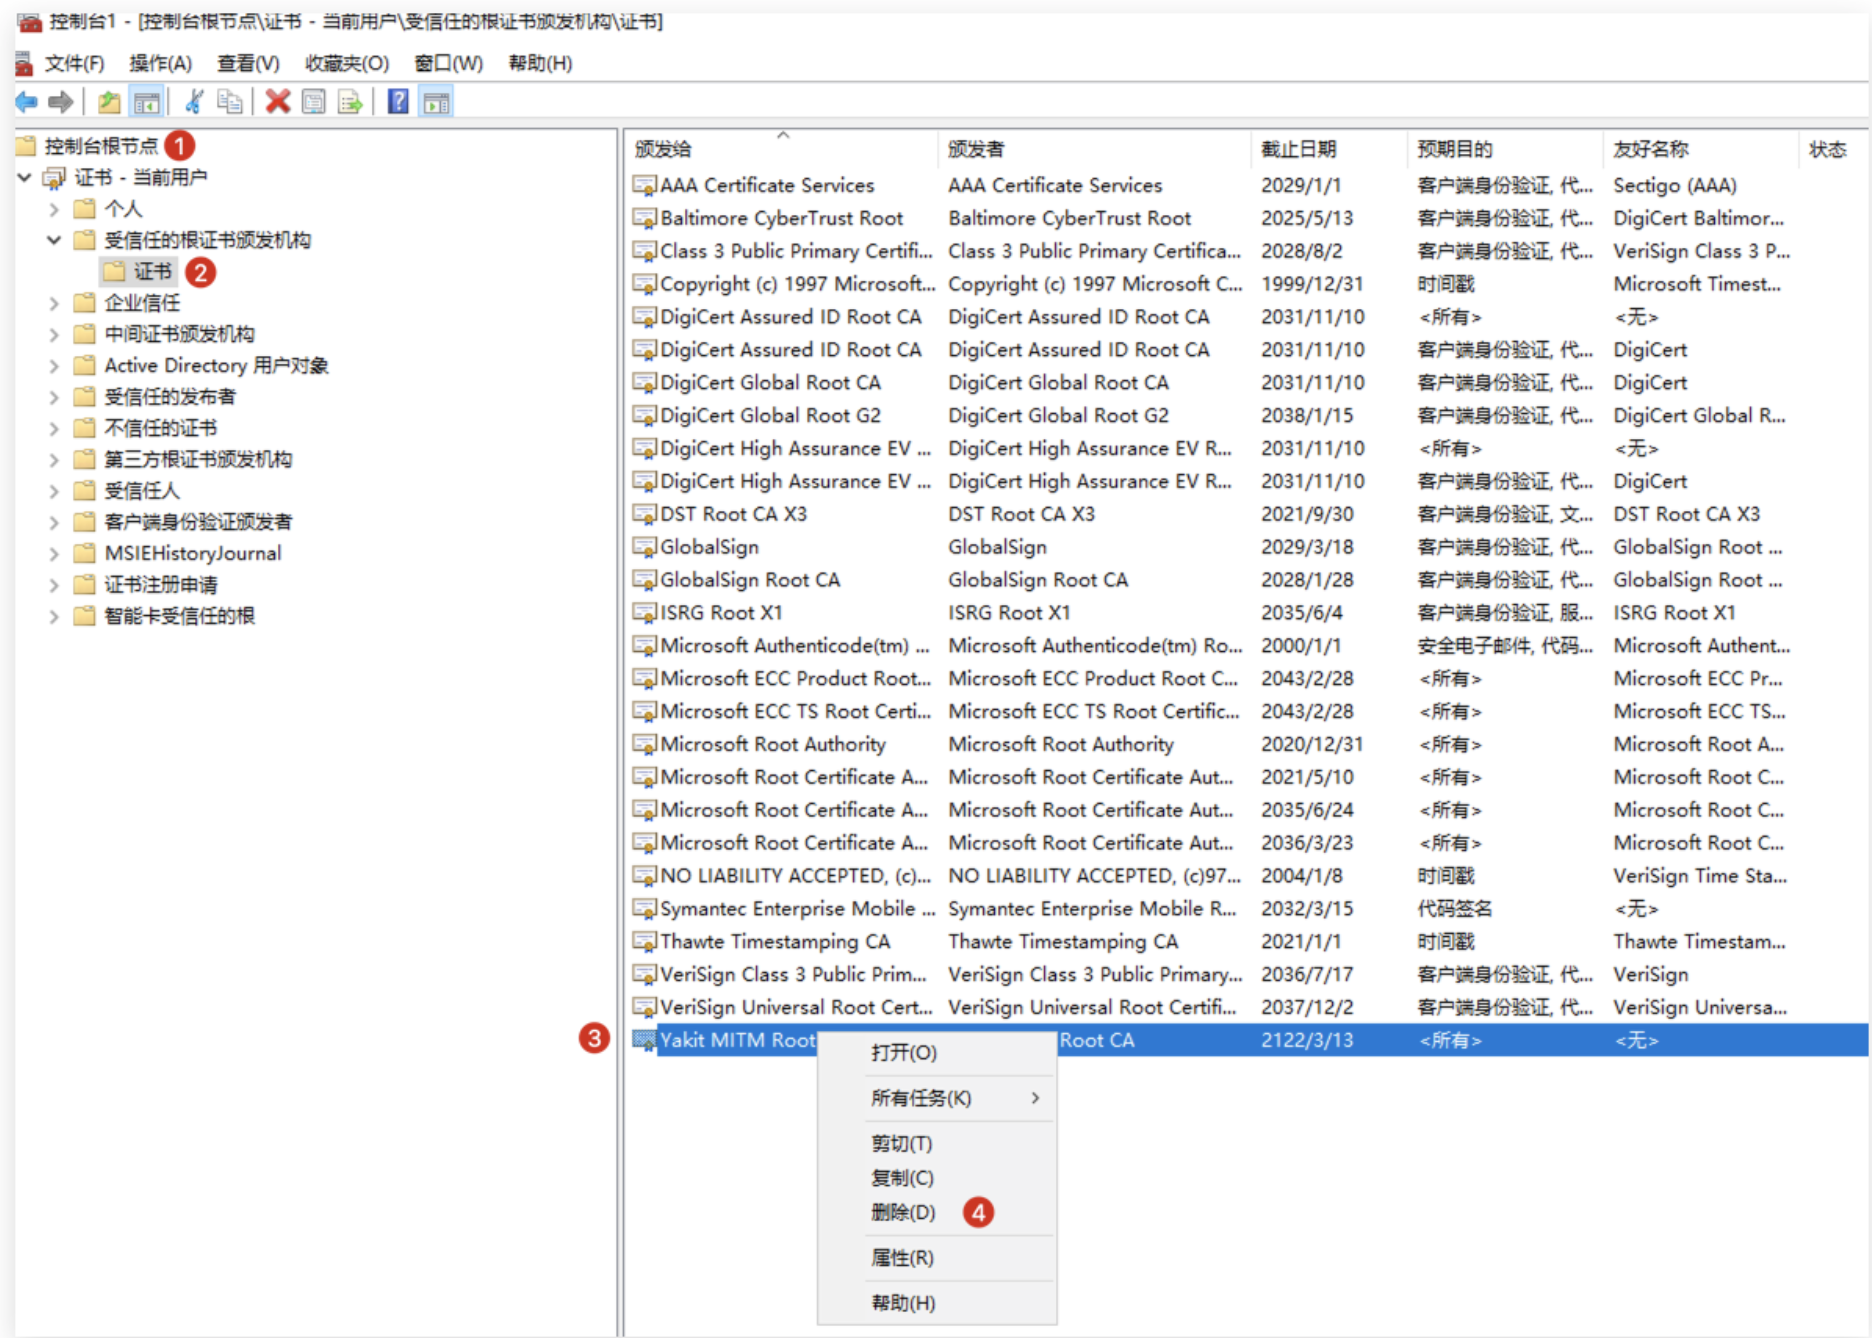Expand the 个人 folder node
The width and height of the screenshot is (1872, 1338).
pyautogui.click(x=54, y=209)
